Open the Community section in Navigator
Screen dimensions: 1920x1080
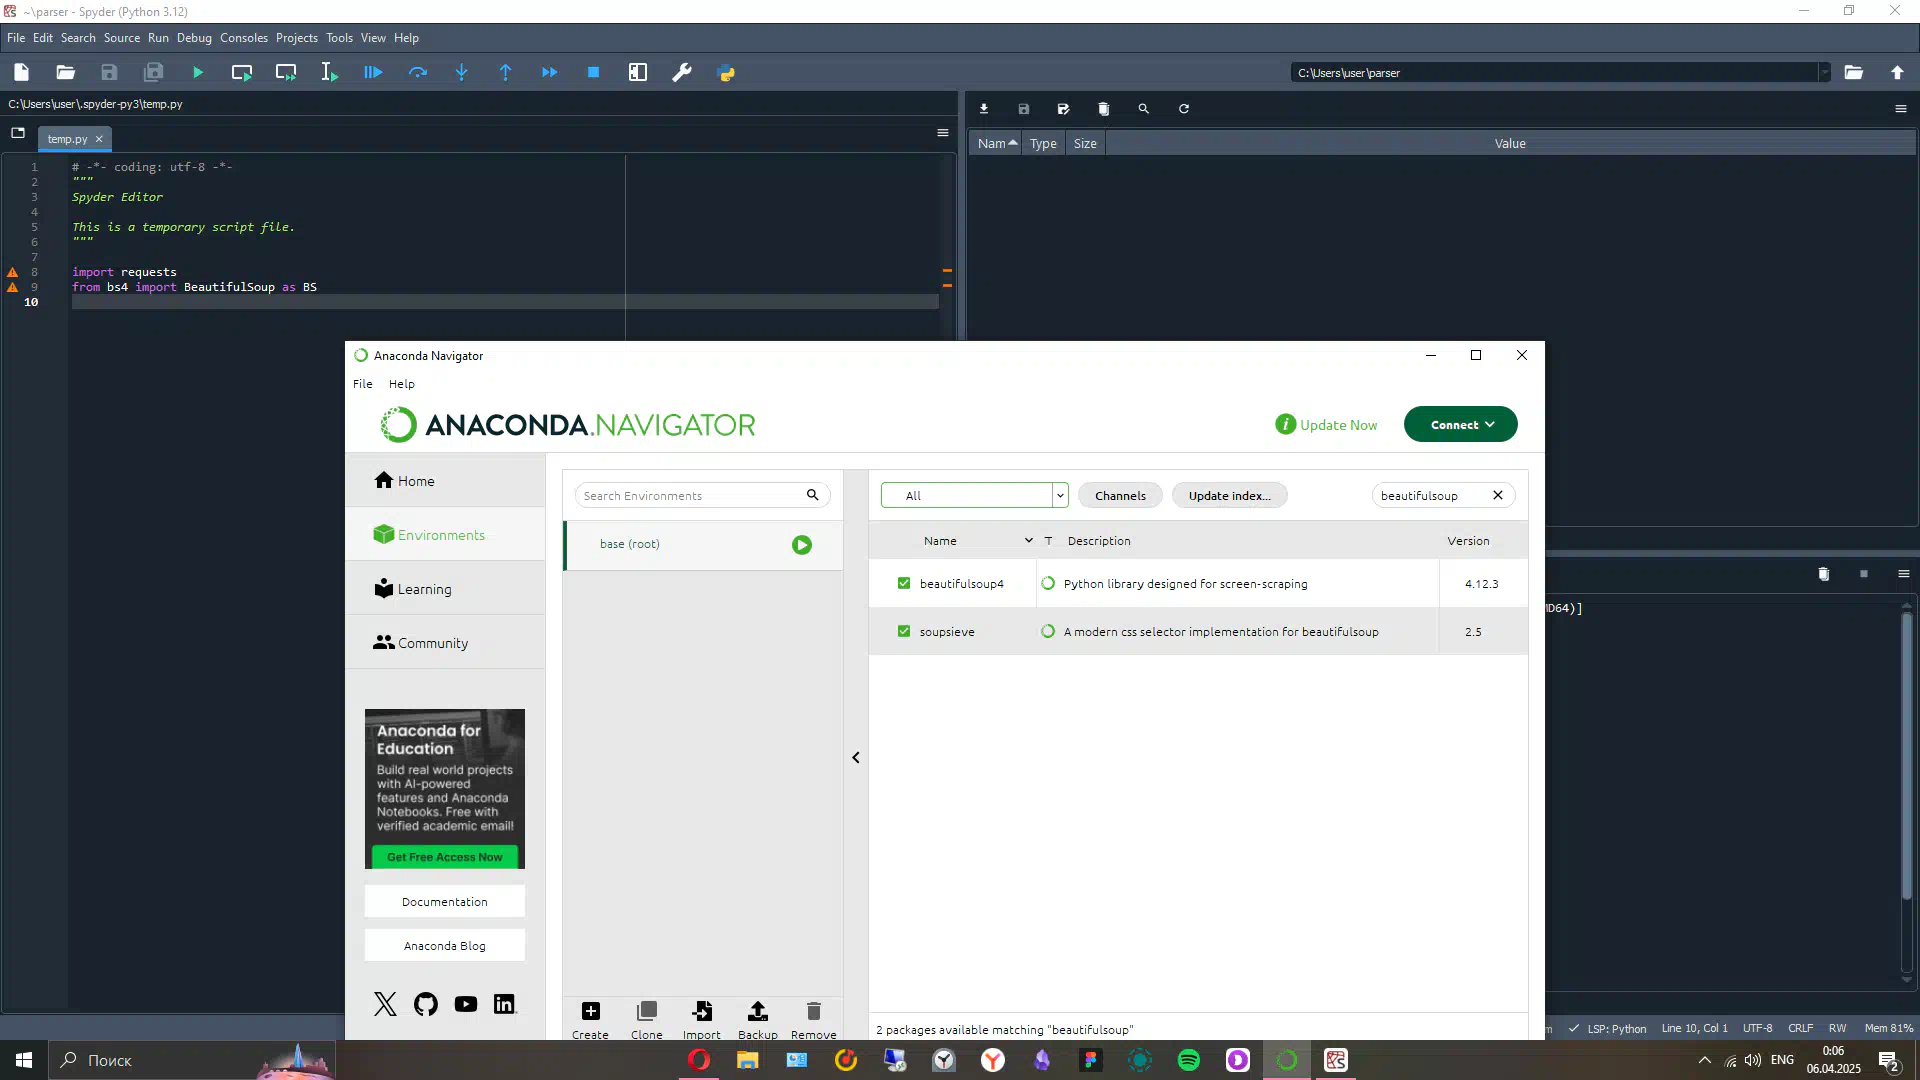[x=445, y=643]
